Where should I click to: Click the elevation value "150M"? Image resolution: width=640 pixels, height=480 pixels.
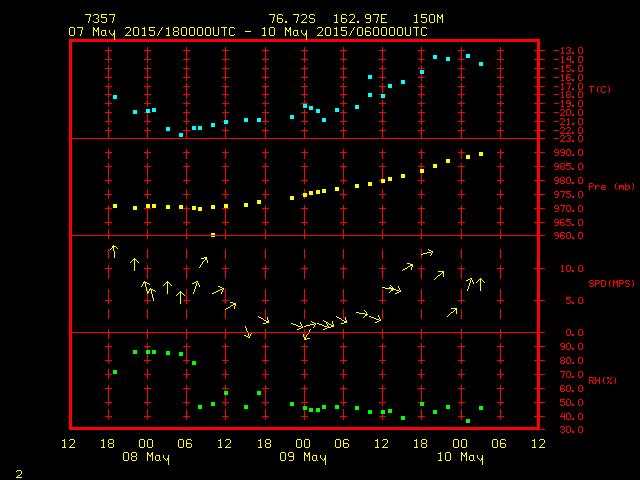[x=428, y=19]
